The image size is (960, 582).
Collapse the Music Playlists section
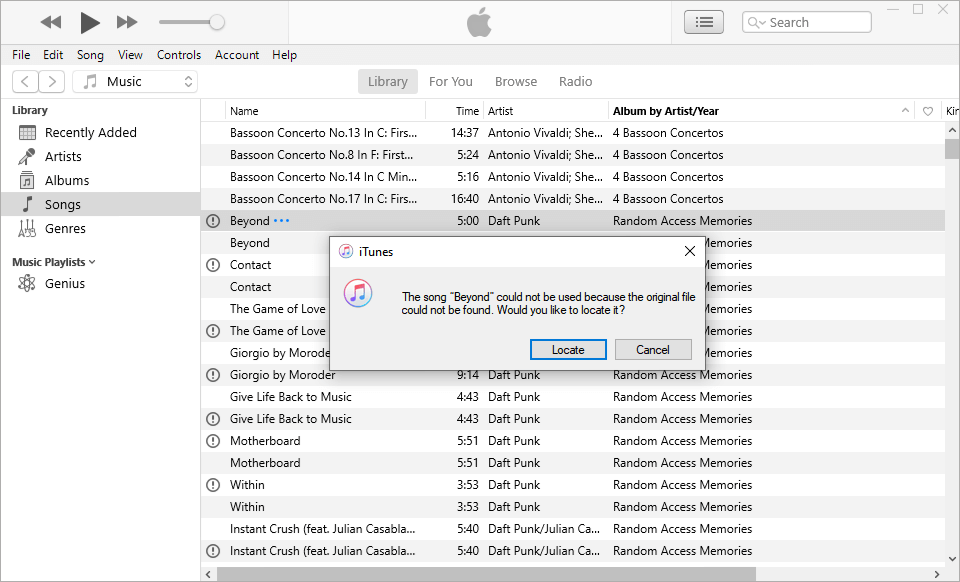[93, 262]
